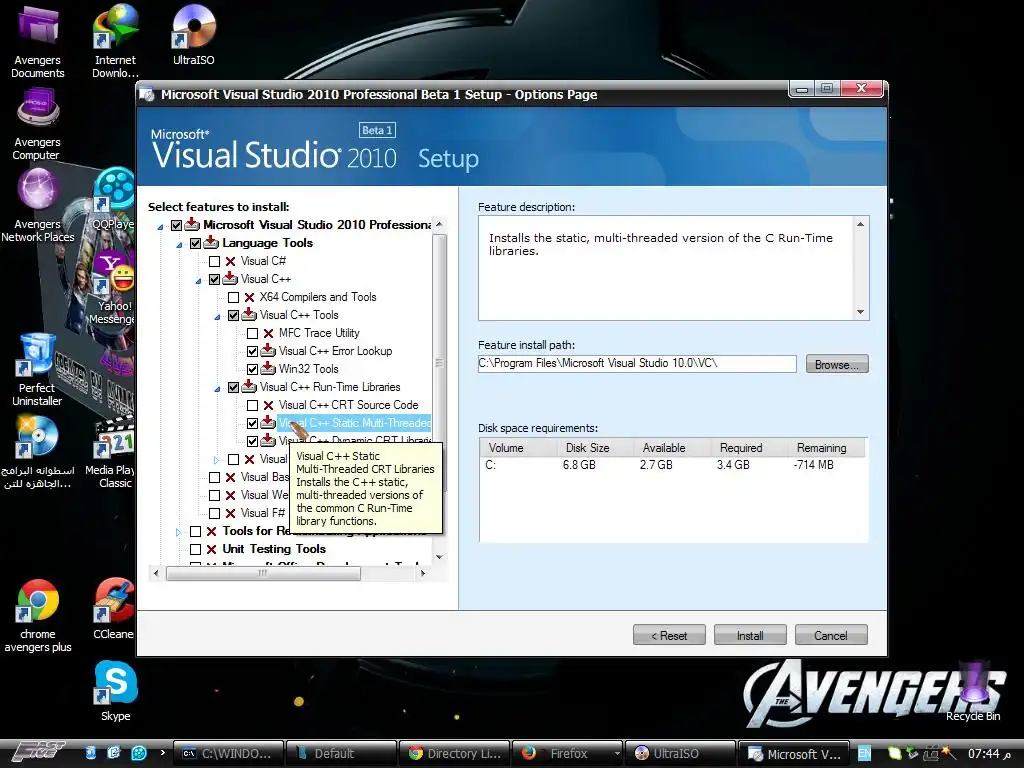Collapse the Language Tools tree node

(180, 245)
